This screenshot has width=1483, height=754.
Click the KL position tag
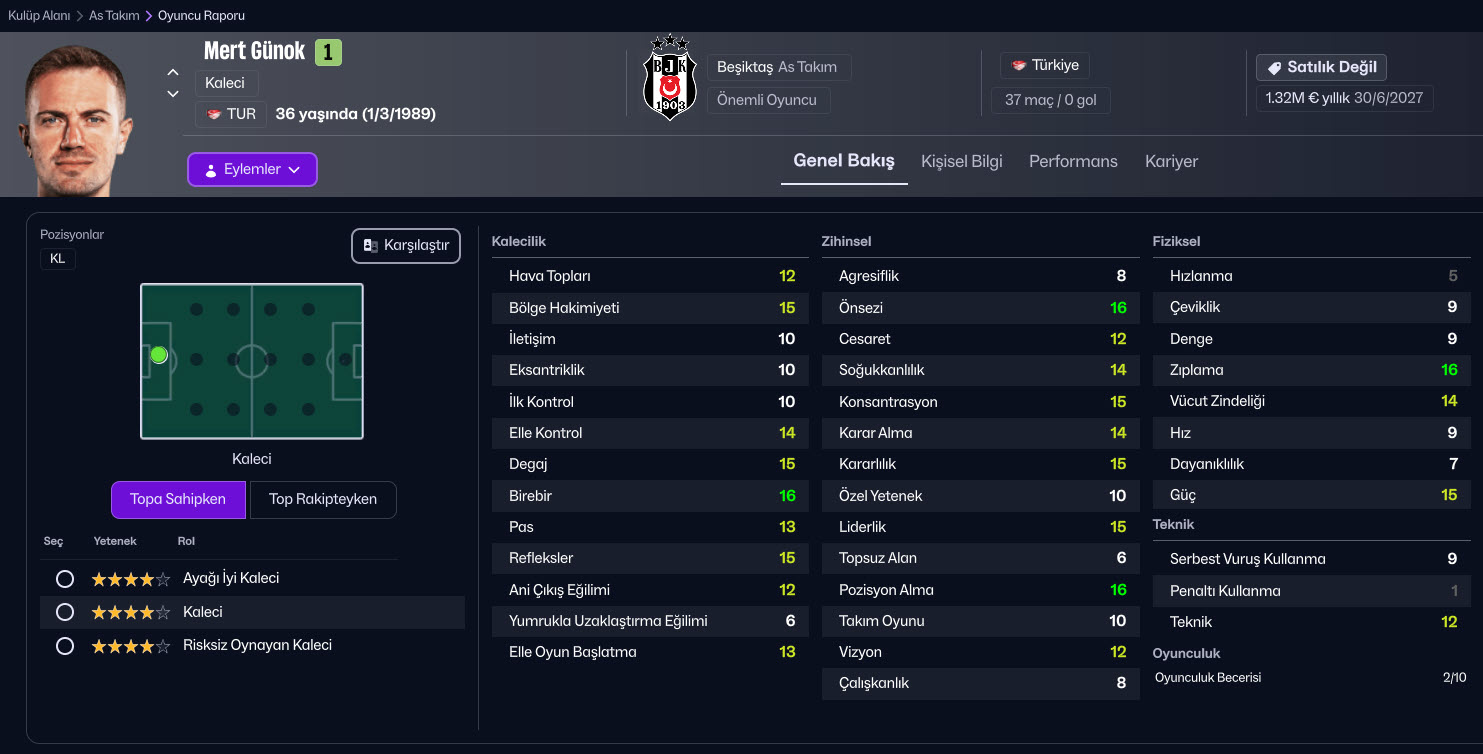click(x=57, y=259)
